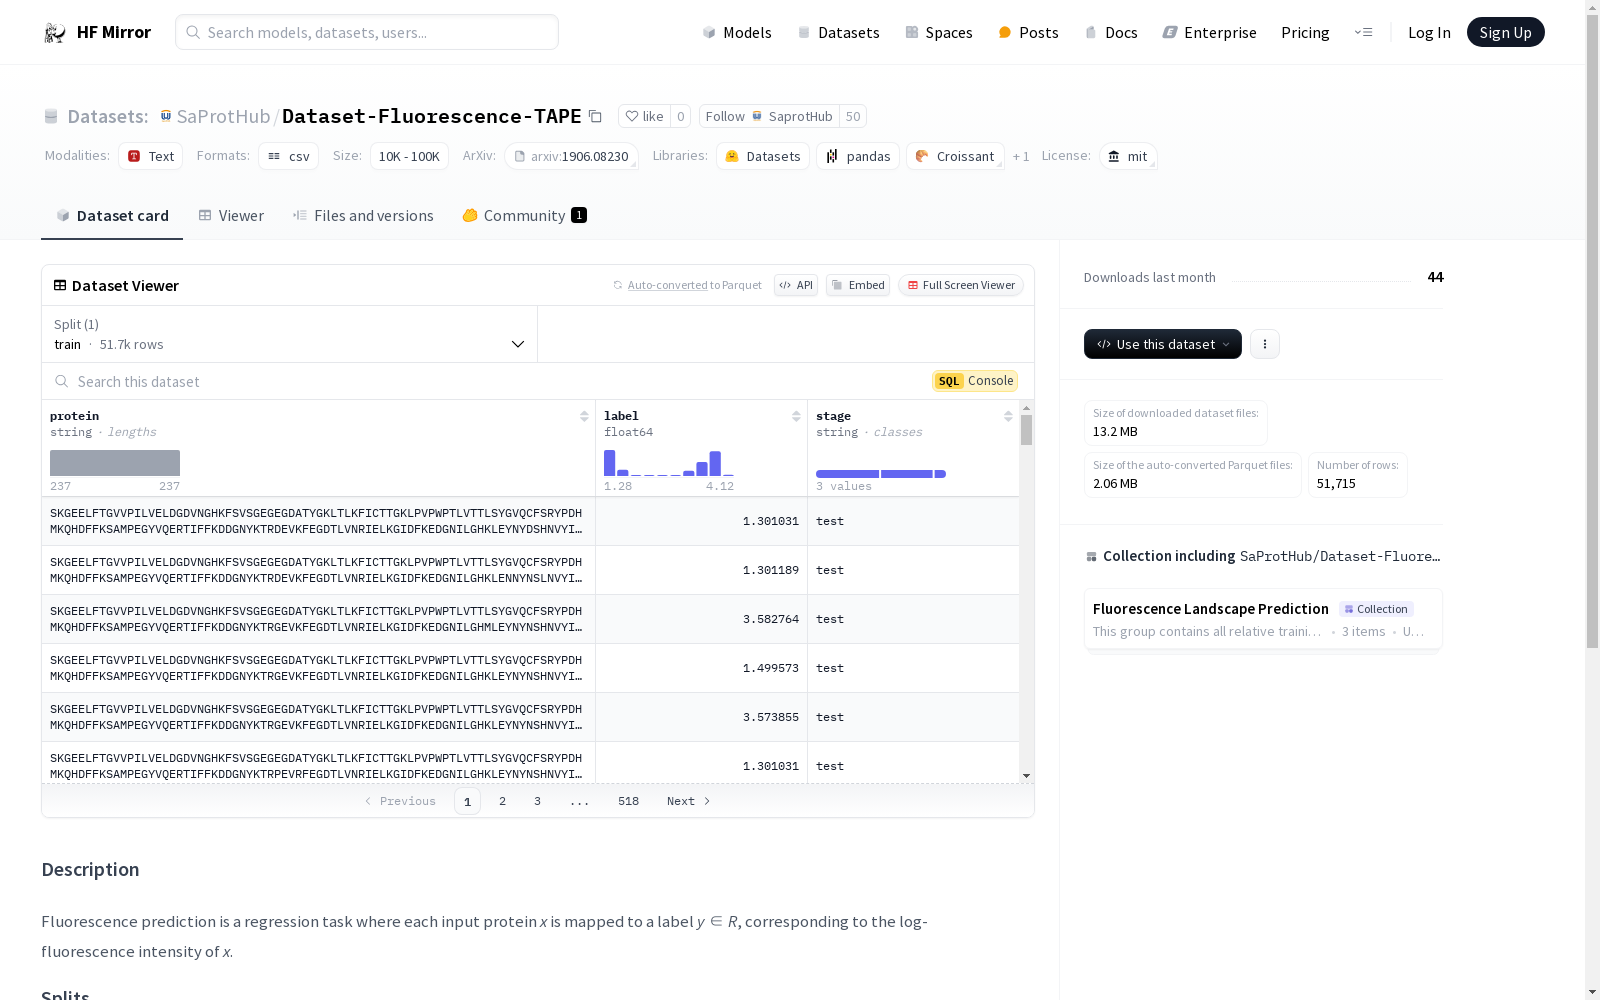The image size is (1600, 1000).
Task: Click the Dataset Viewer table icon
Action: pyautogui.click(x=60, y=285)
